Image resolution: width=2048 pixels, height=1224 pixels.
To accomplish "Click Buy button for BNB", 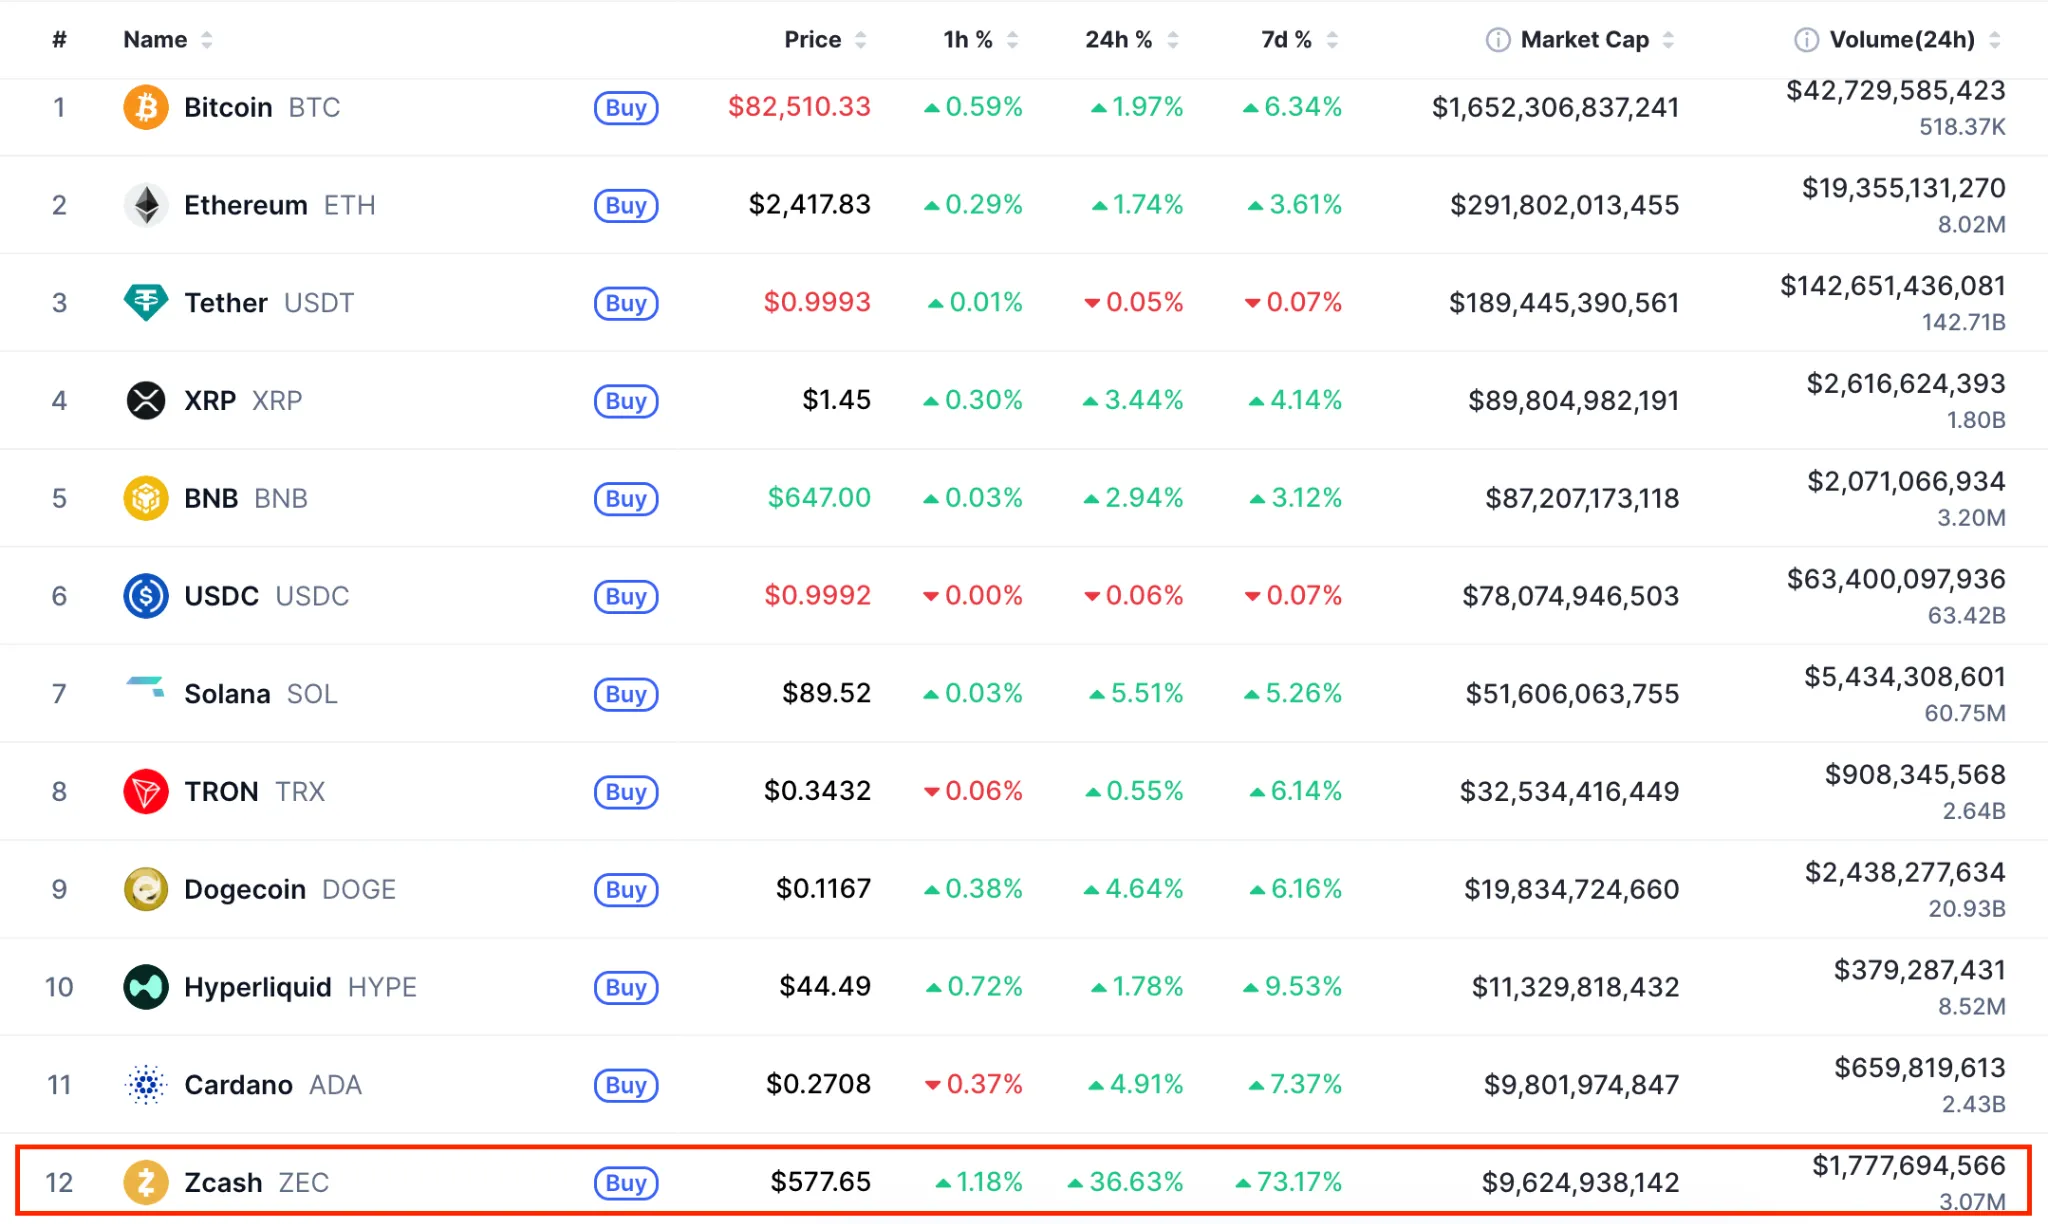I will 626,498.
